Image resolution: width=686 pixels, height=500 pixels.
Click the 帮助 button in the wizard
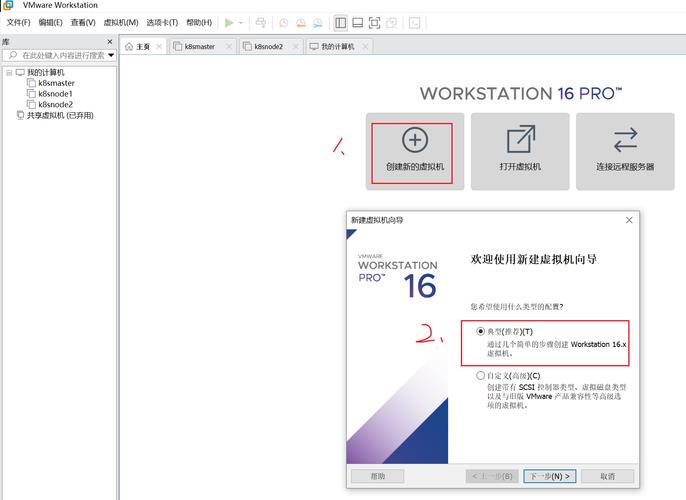pyautogui.click(x=378, y=476)
